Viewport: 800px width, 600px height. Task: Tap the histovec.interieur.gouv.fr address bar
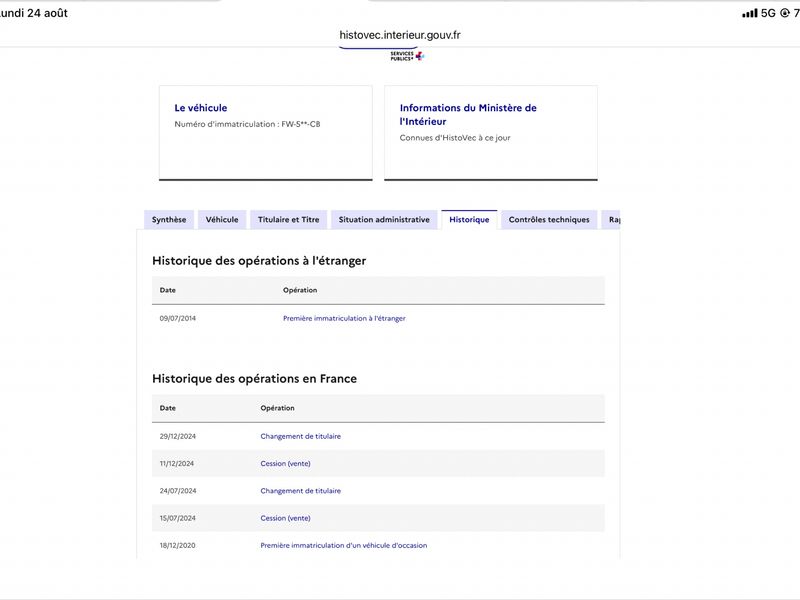[400, 35]
